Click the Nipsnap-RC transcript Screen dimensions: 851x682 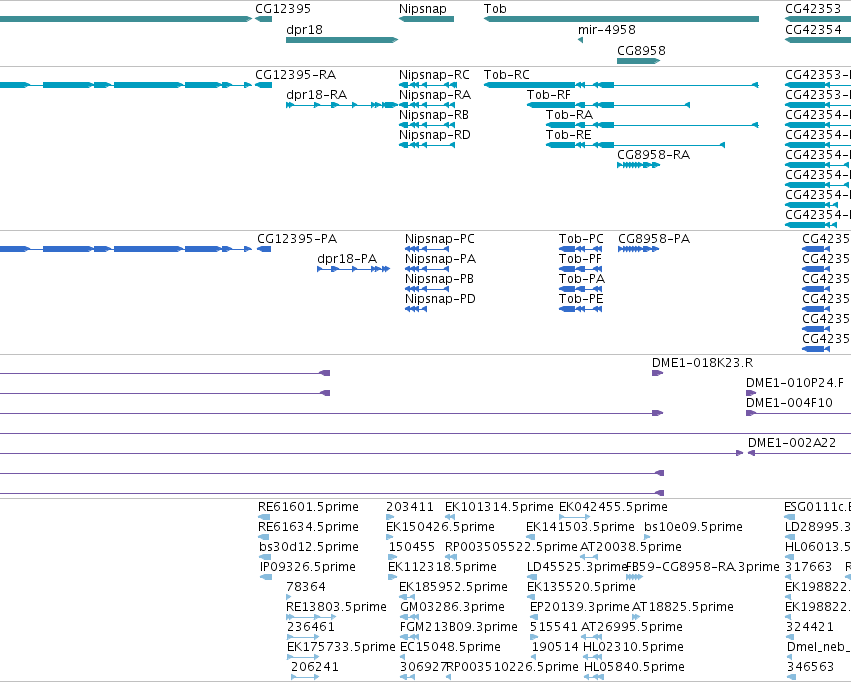[x=428, y=85]
